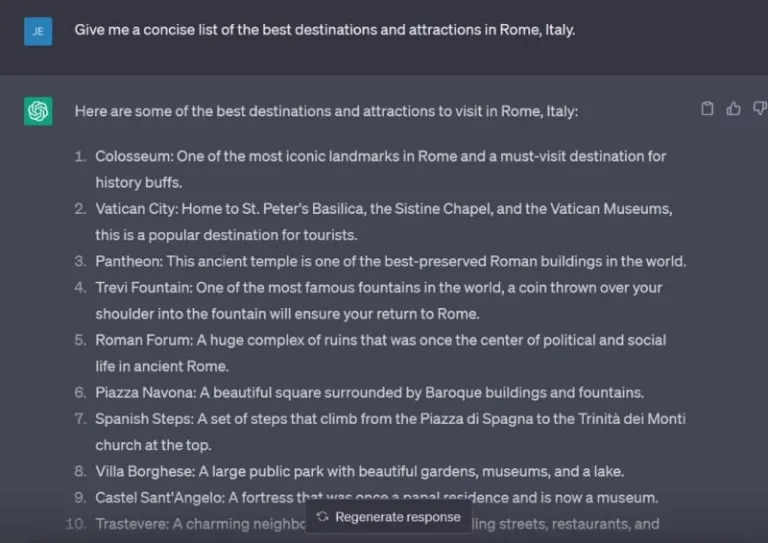768x543 pixels.
Task: Click the Pantheon list item
Action: tap(390, 262)
